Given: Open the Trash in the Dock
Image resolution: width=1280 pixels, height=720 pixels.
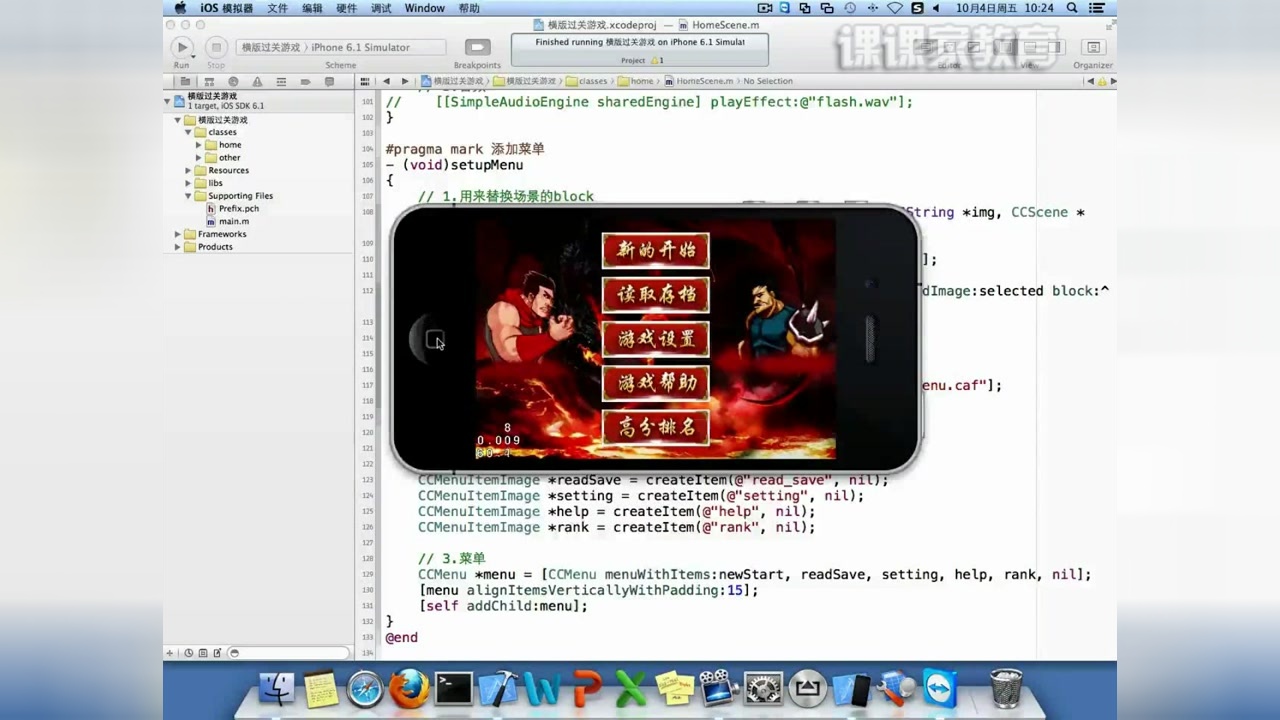Looking at the screenshot, I should [1006, 688].
